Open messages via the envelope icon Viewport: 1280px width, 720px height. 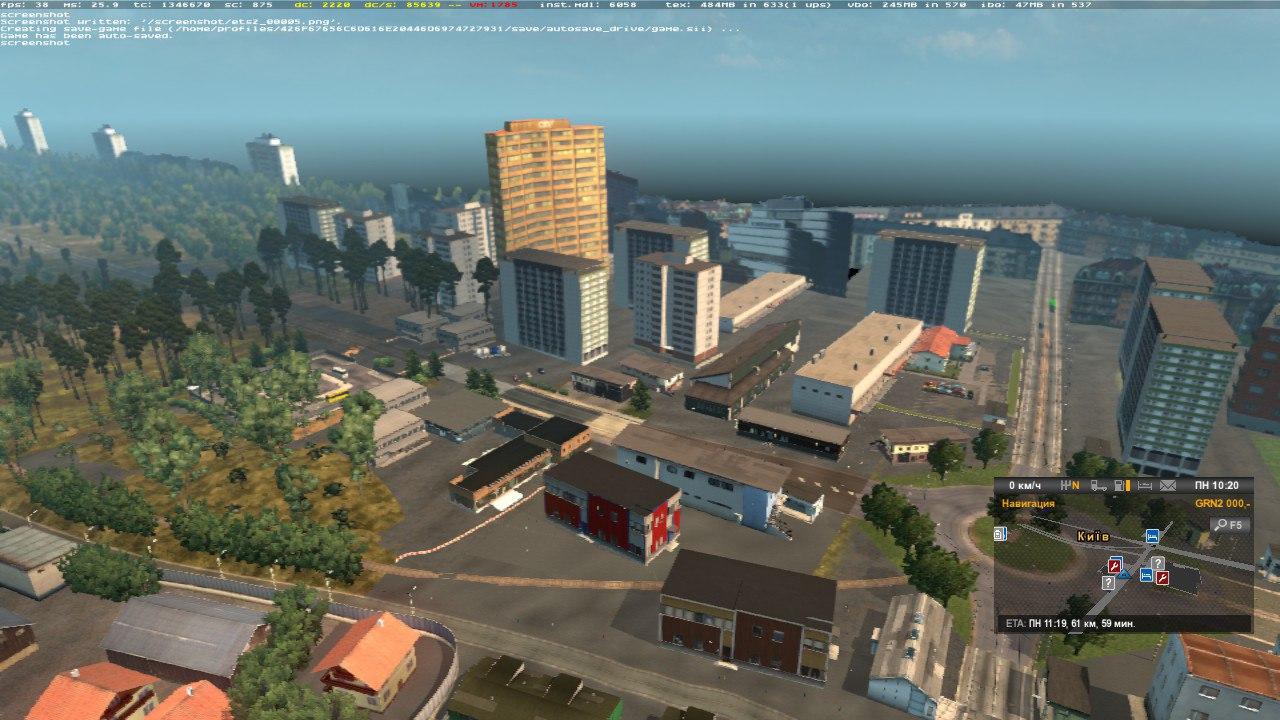1168,486
